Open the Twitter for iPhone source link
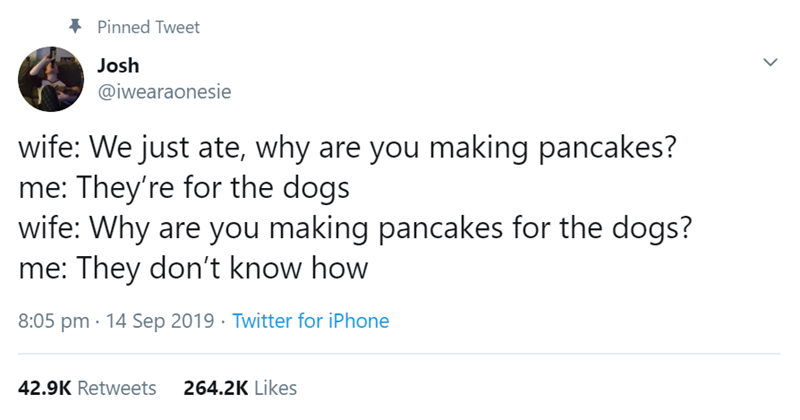800x420 pixels. (x=311, y=322)
